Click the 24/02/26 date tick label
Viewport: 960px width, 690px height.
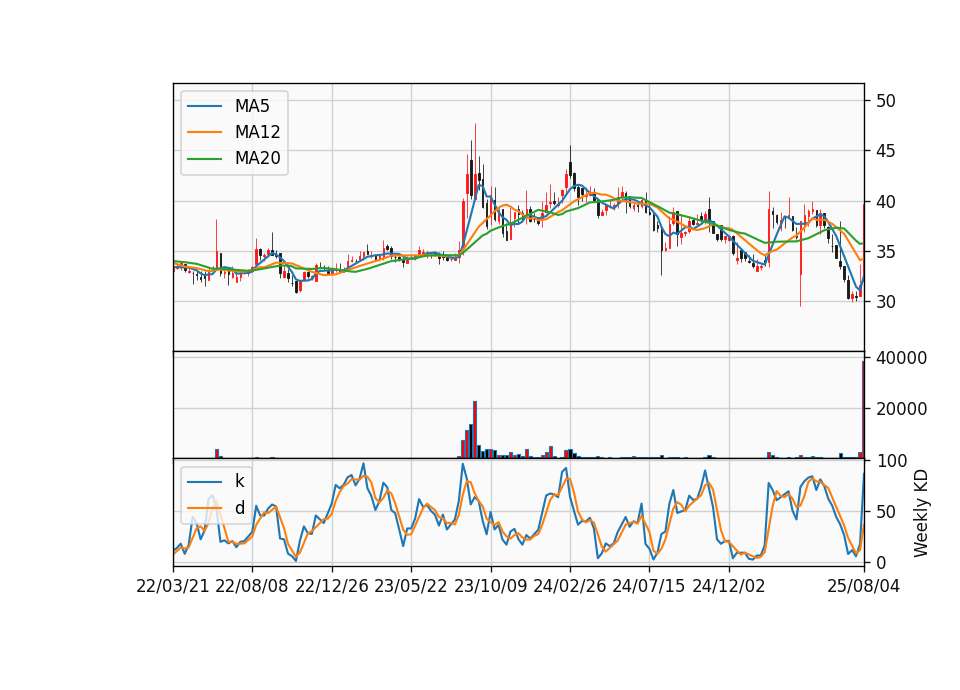tap(570, 586)
